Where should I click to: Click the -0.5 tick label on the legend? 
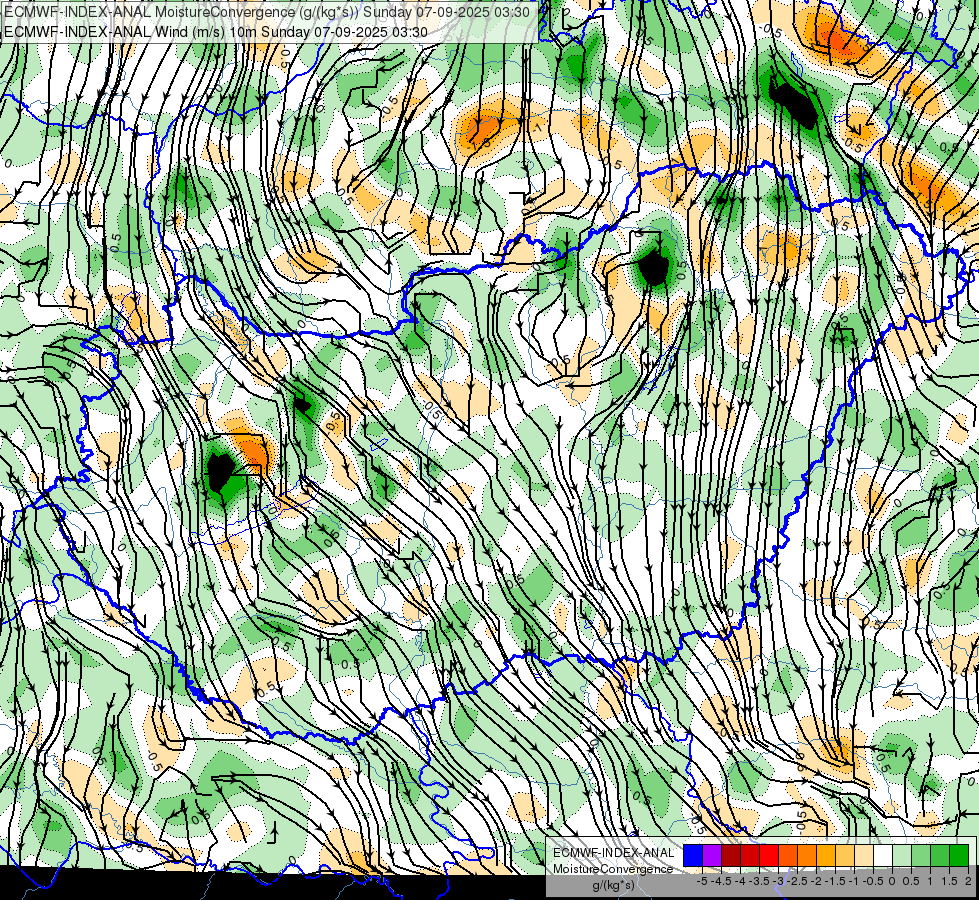873,881
